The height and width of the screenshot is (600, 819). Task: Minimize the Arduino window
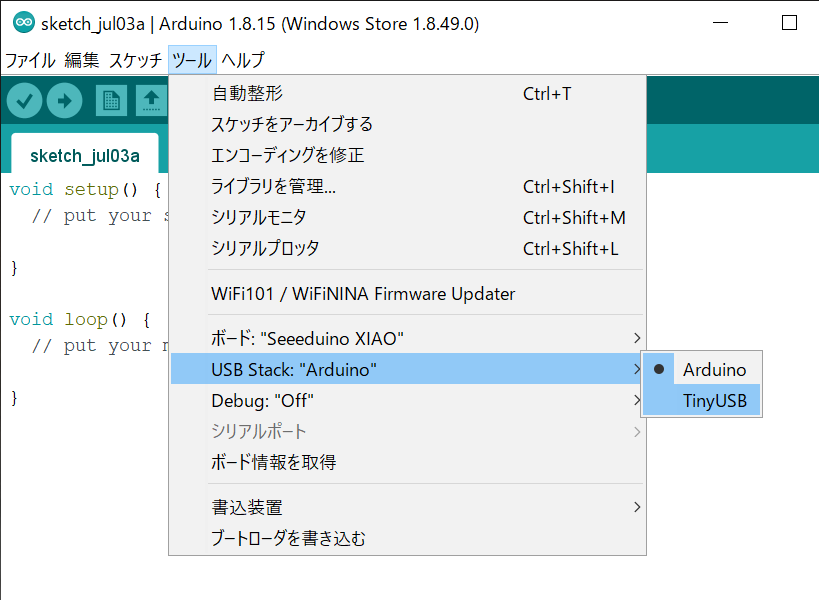click(x=720, y=22)
